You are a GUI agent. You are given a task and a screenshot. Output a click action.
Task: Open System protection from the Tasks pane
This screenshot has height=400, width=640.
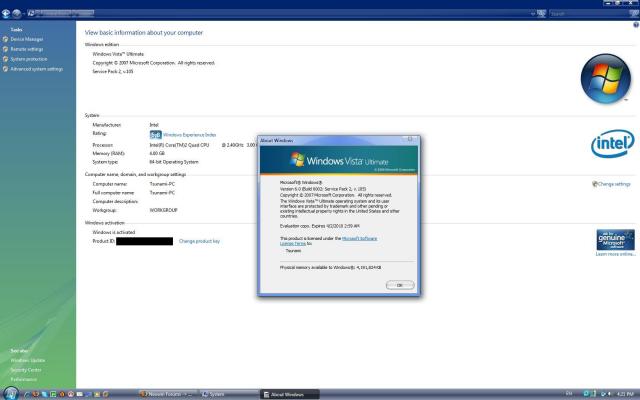pyautogui.click(x=29, y=59)
